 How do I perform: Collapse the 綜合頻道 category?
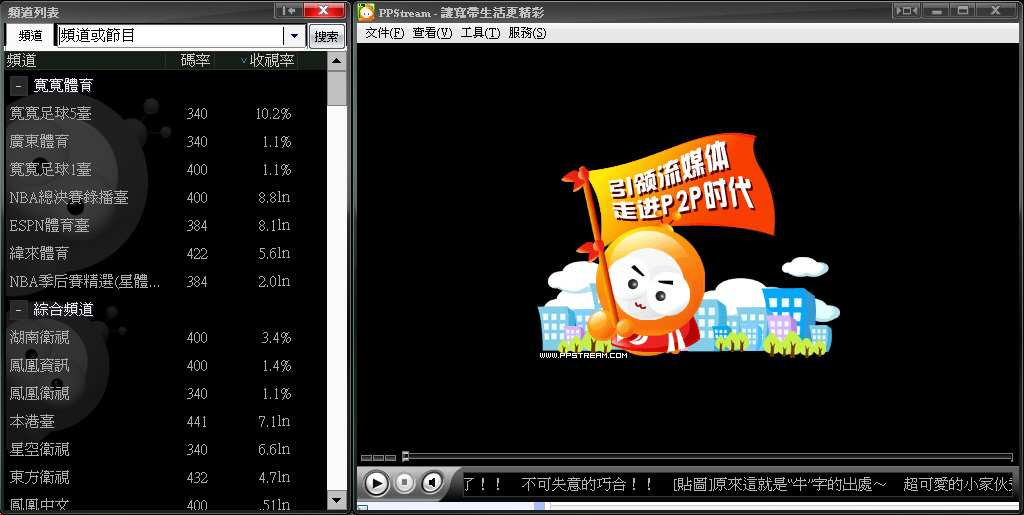click(x=18, y=309)
